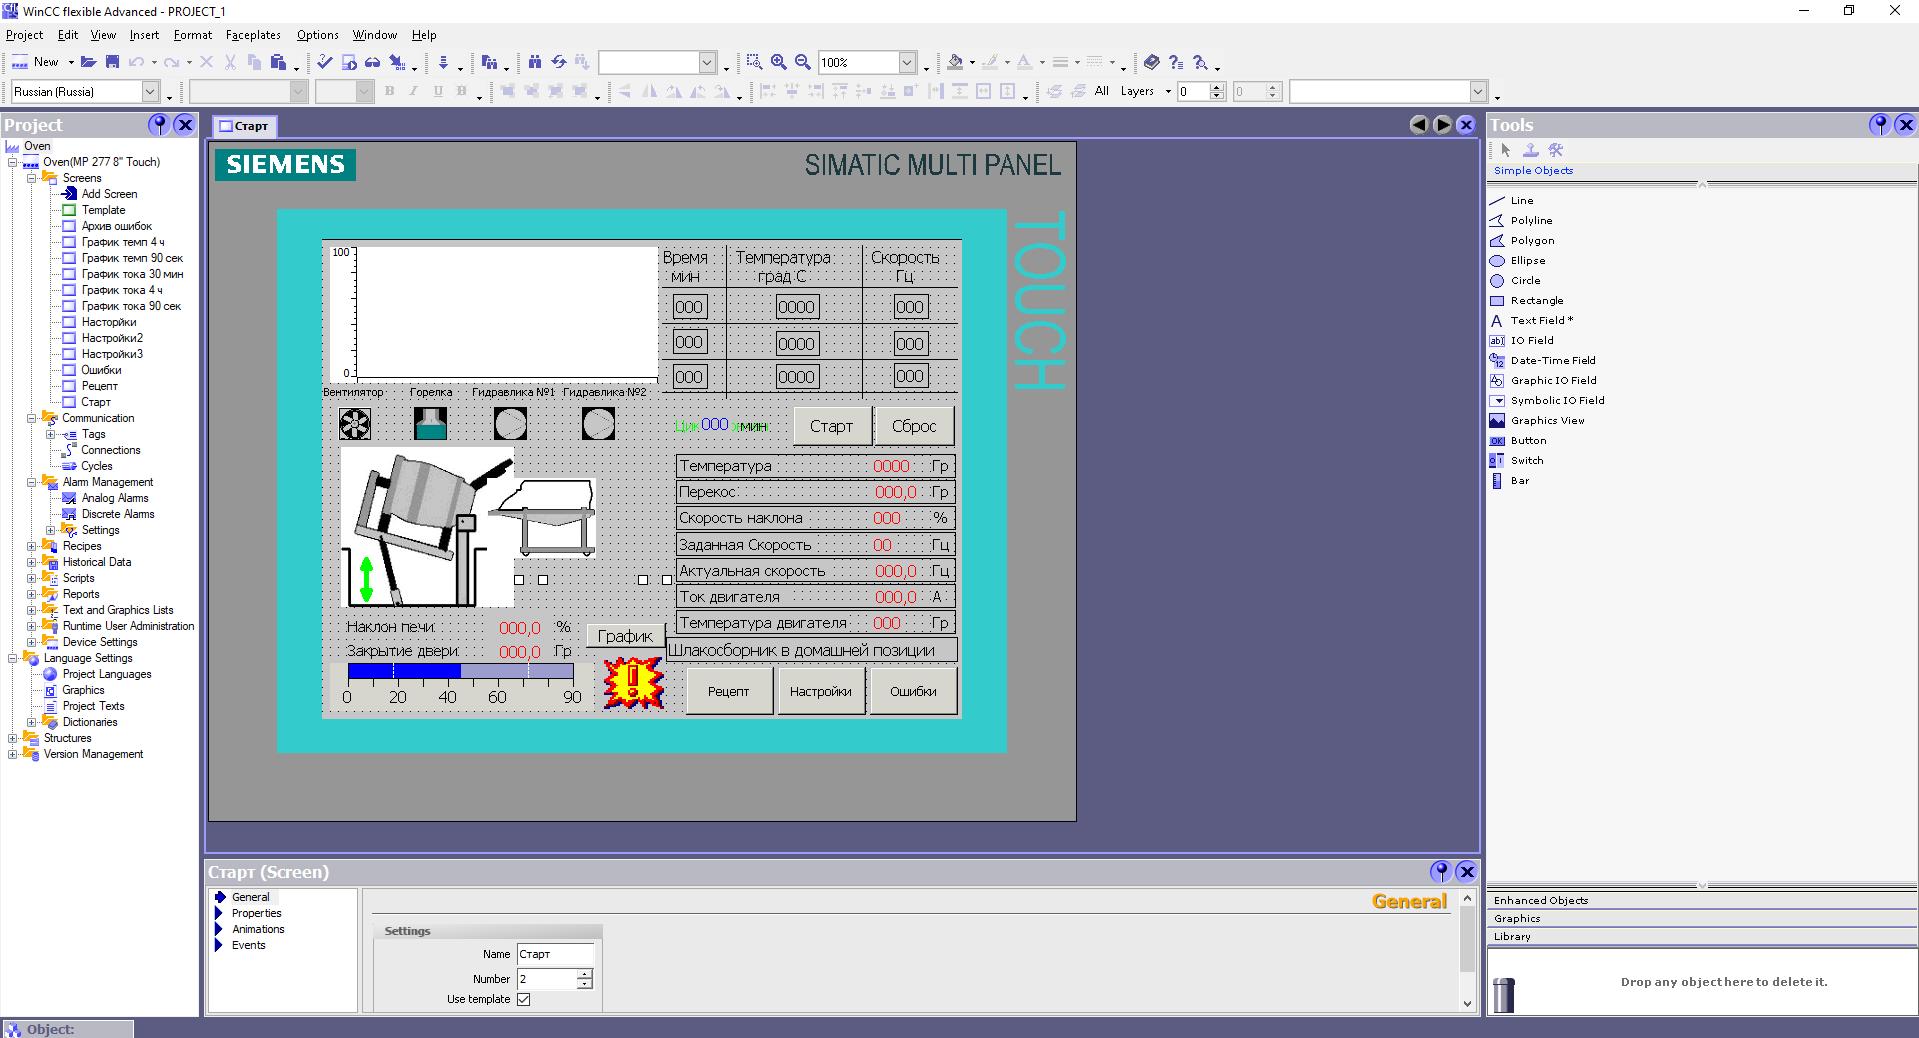Click the Zoom out magnifier icon
Screen dimensions: 1919x1038
802,62
